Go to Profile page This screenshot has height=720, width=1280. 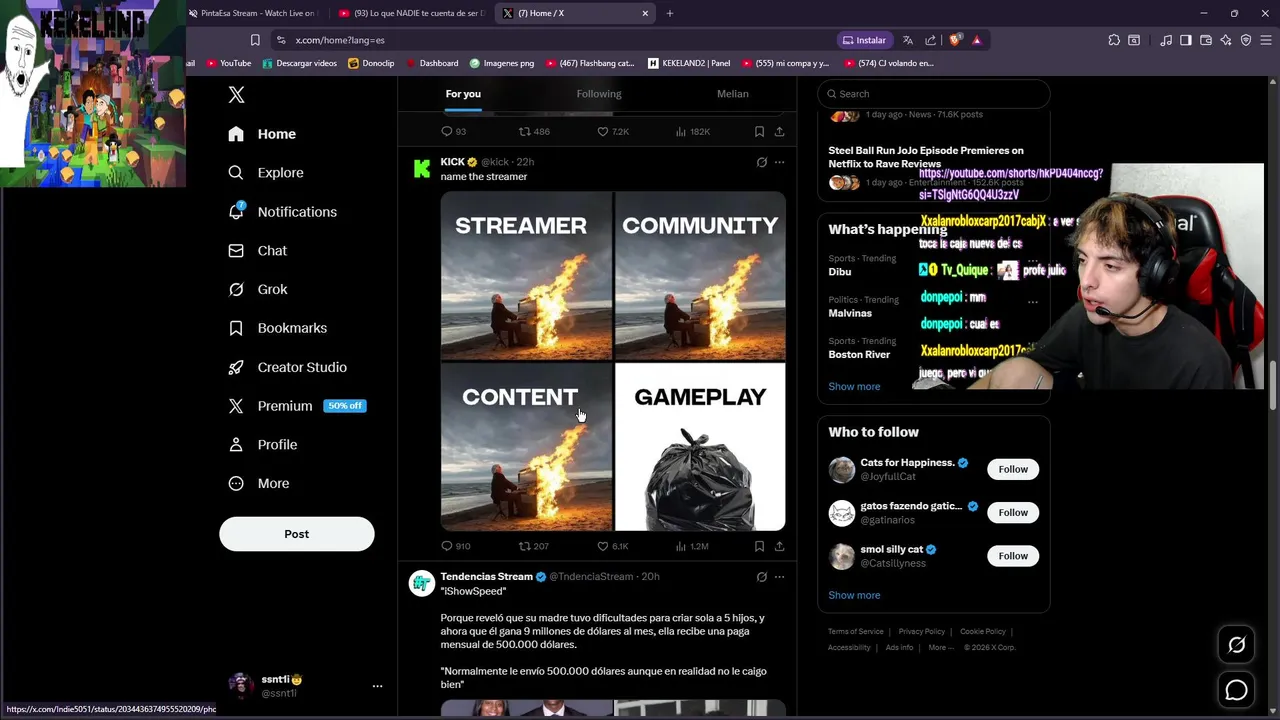(263, 445)
